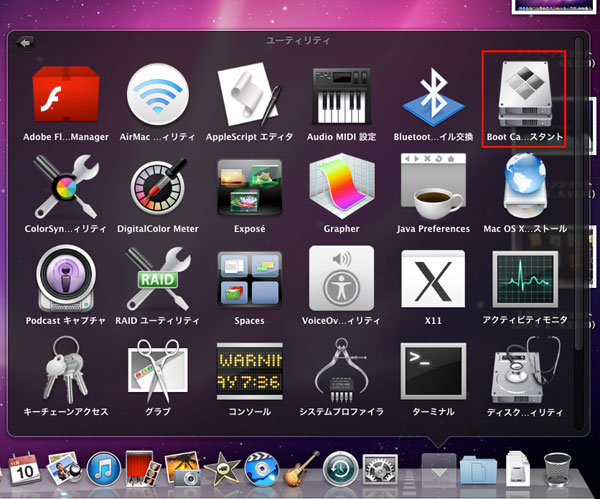Open X11

pyautogui.click(x=433, y=286)
